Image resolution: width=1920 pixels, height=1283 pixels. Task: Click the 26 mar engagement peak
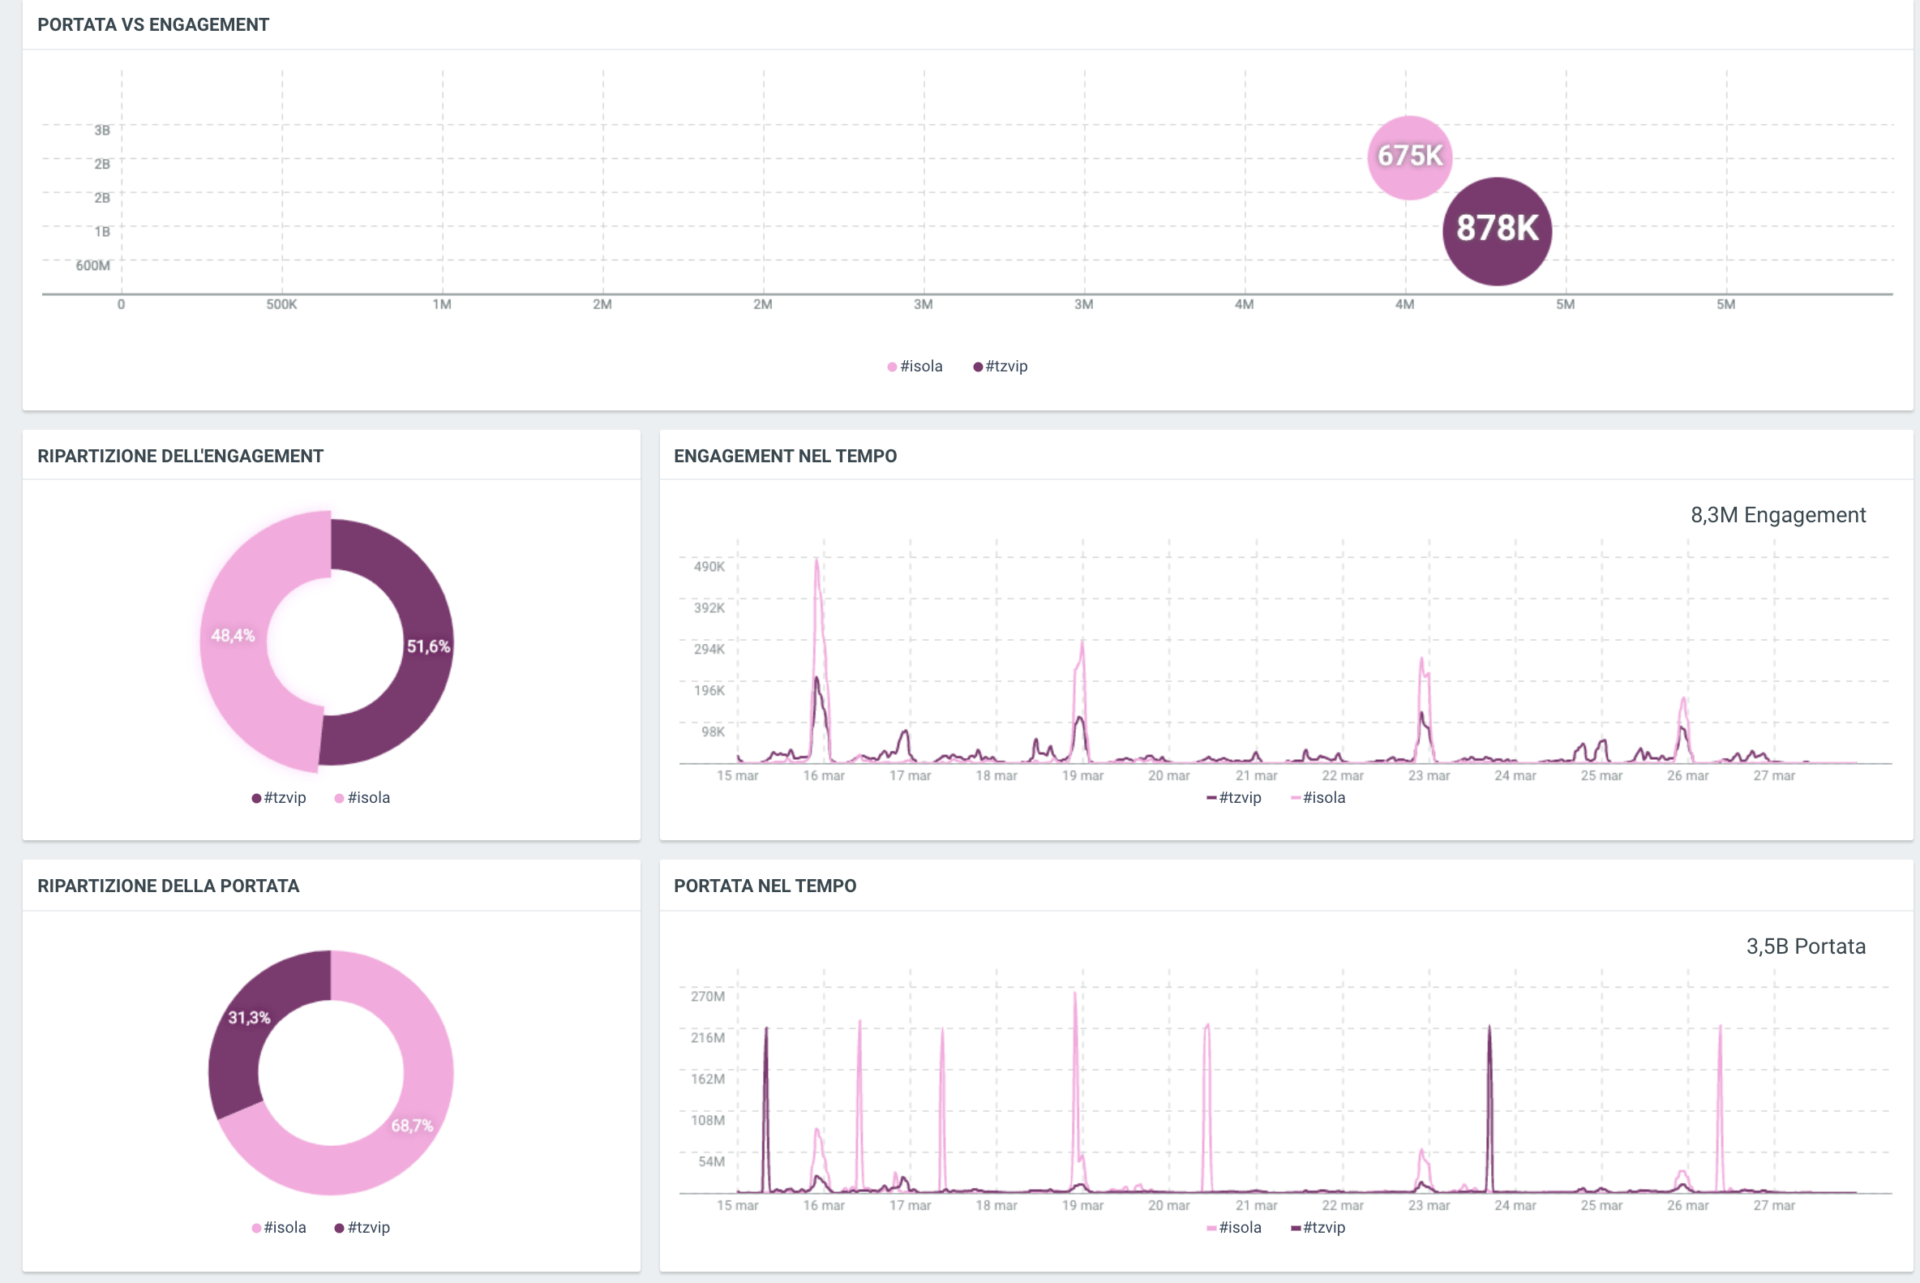point(1684,700)
